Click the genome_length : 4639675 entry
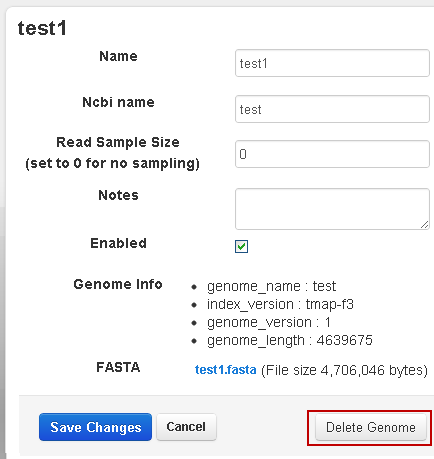The height and width of the screenshot is (459, 434). pos(289,340)
